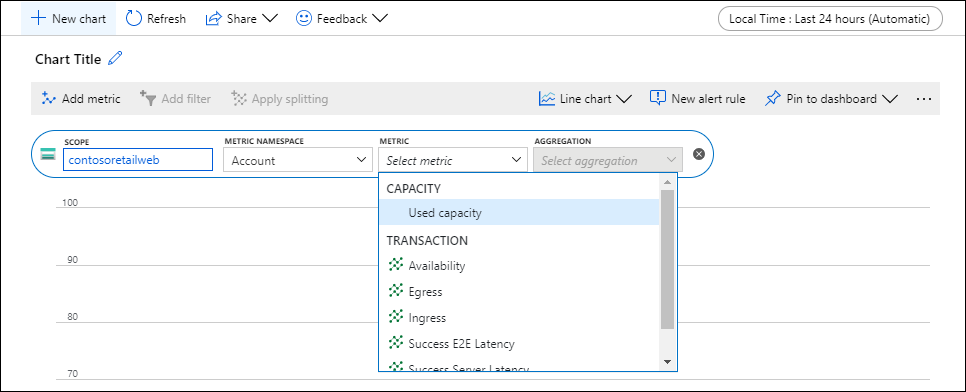
Task: Click the metric list scrollbar thumb
Action: (x=667, y=259)
